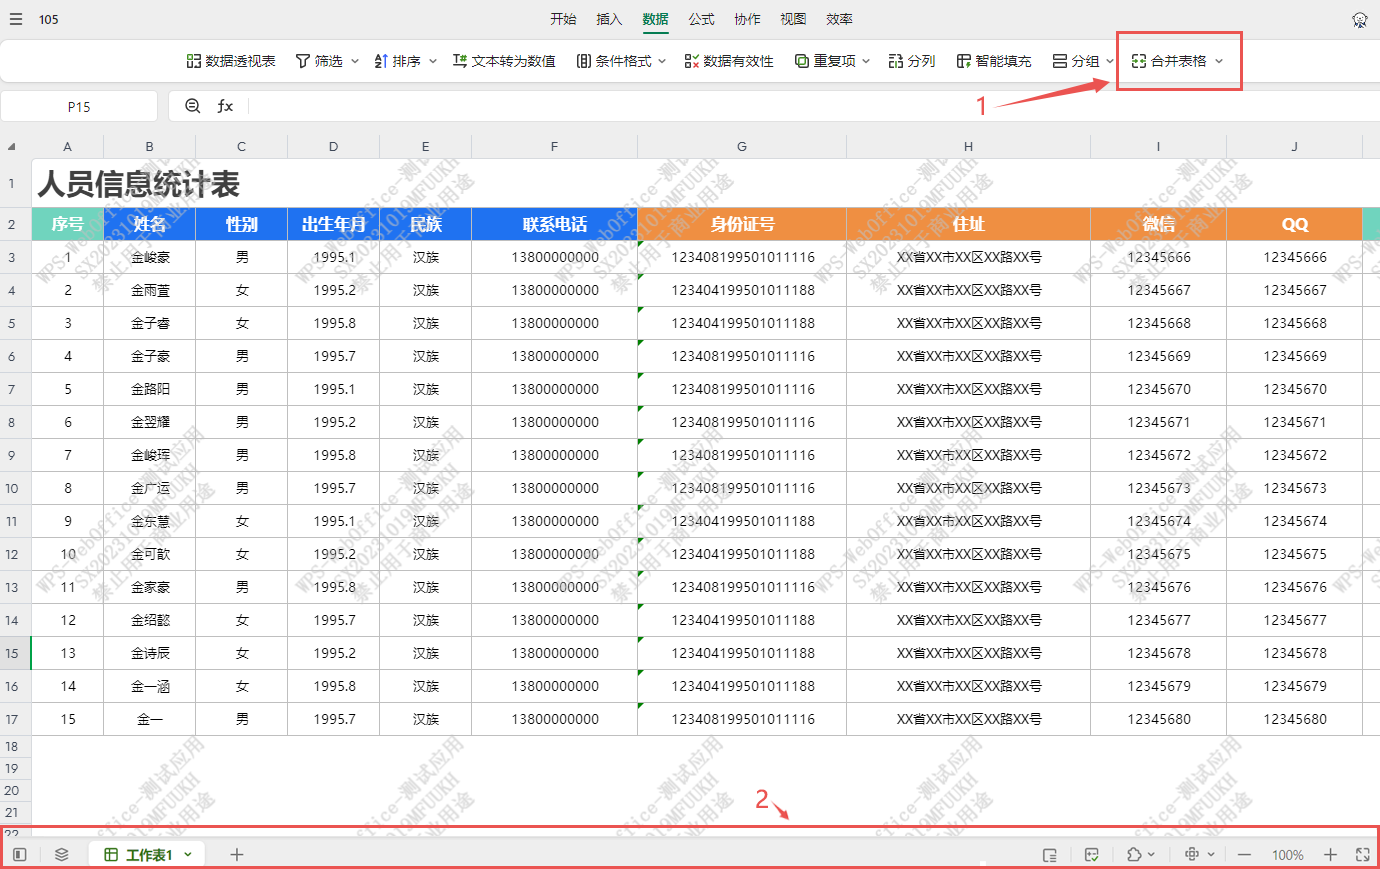The image size is (1380, 869).
Task: Open the hamburger menu beside 105
Action: tap(16, 19)
